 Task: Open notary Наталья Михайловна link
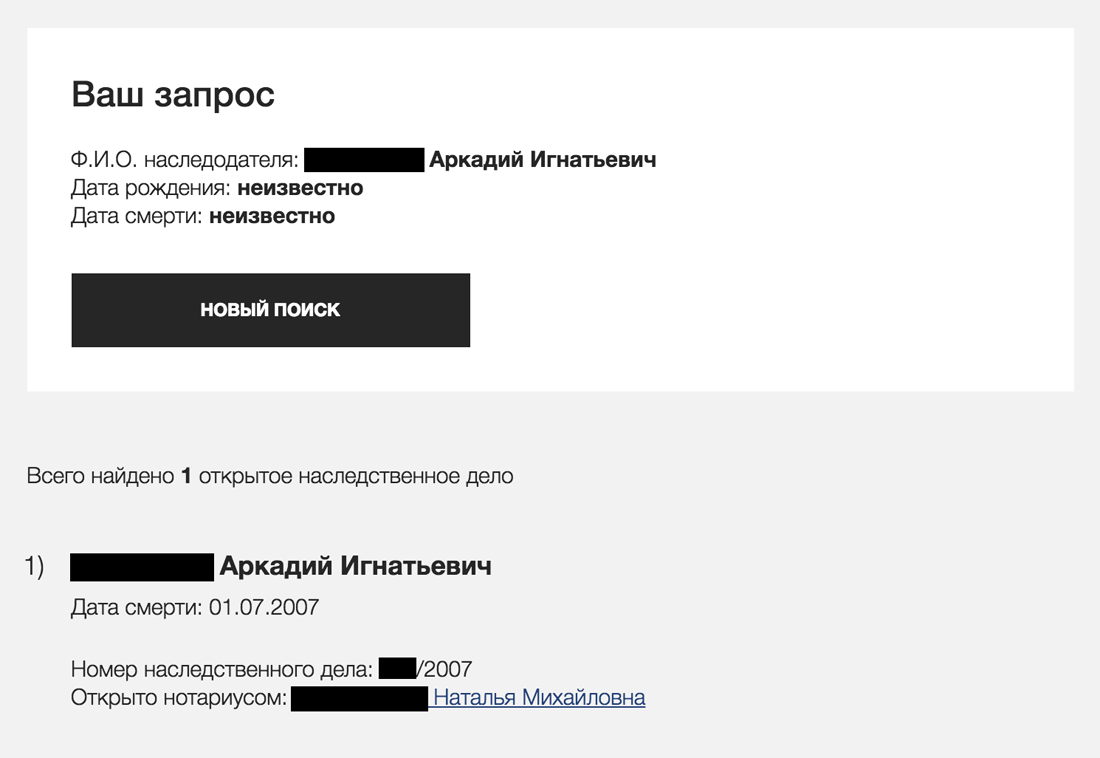tap(539, 698)
